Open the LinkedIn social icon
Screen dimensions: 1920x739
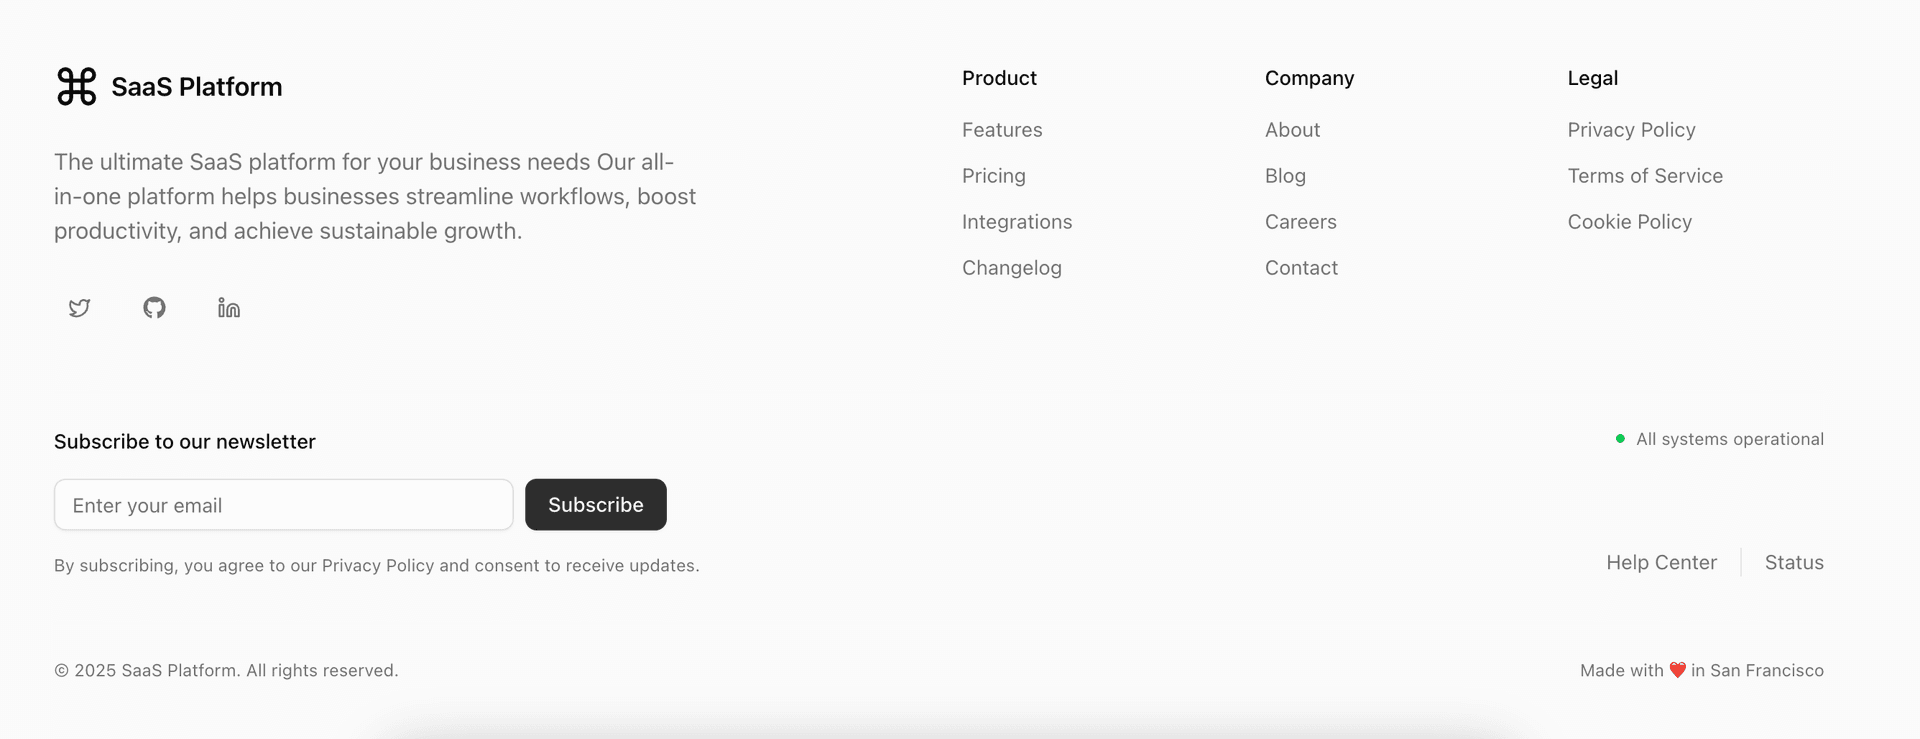pos(228,308)
